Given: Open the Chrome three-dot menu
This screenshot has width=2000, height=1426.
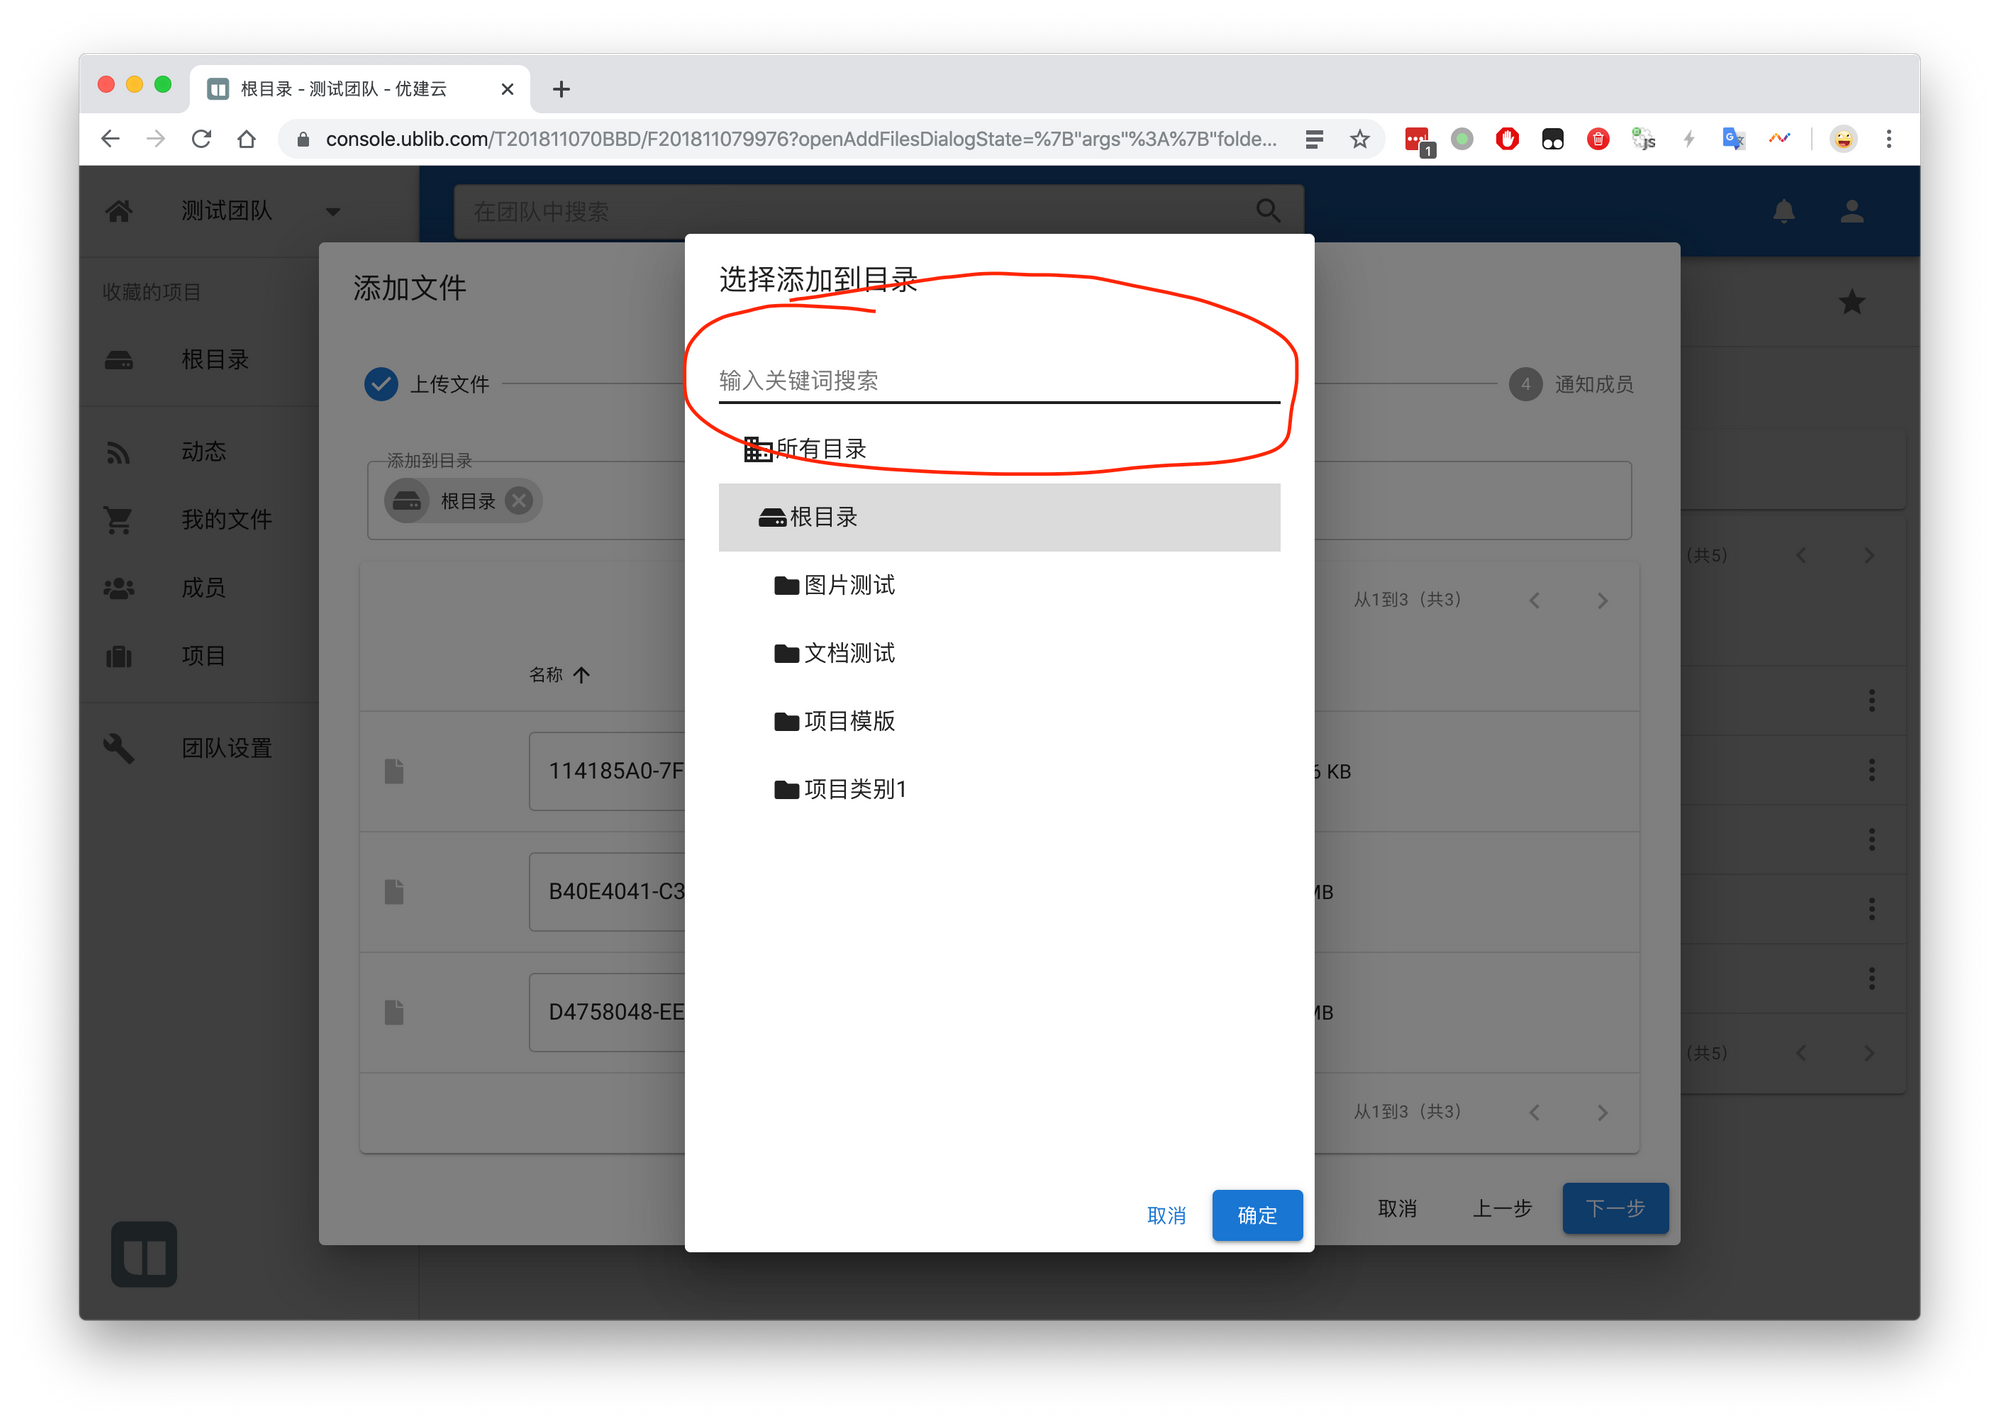Looking at the screenshot, I should [x=1888, y=139].
